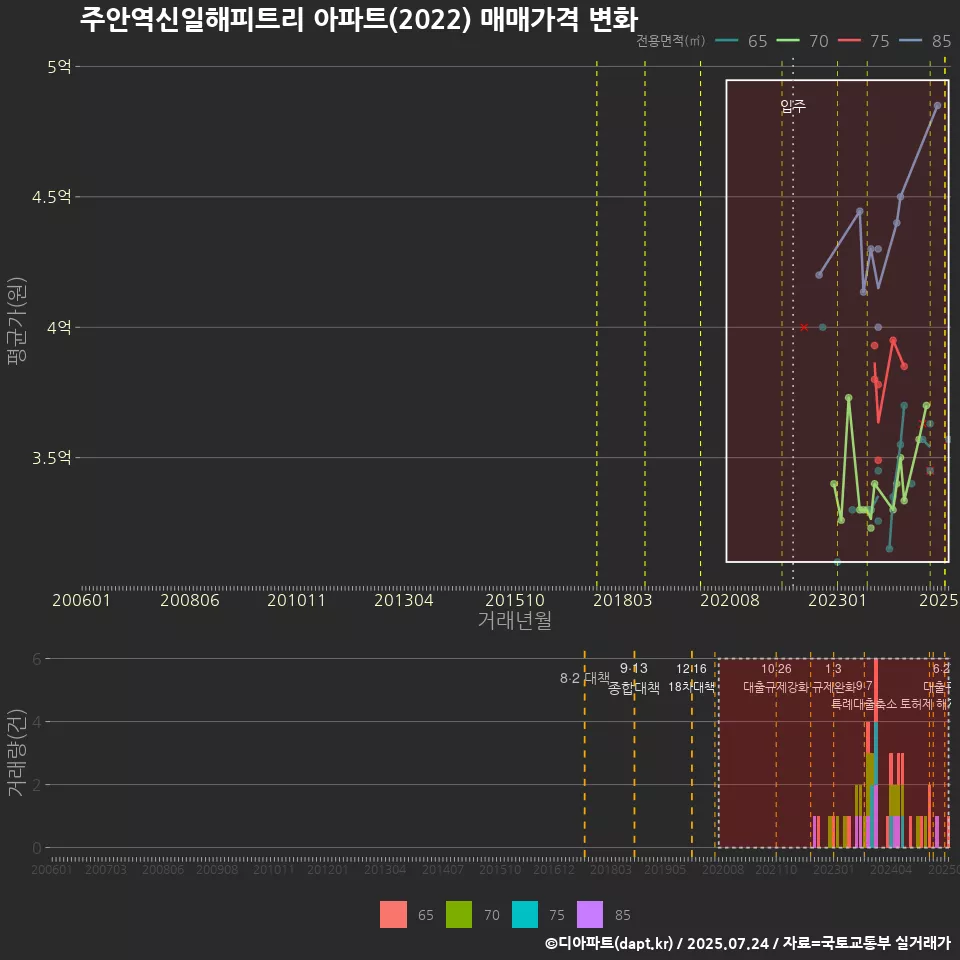Click the 85㎡ blue line swatch in top legend
The height and width of the screenshot is (960, 960).
[910, 41]
